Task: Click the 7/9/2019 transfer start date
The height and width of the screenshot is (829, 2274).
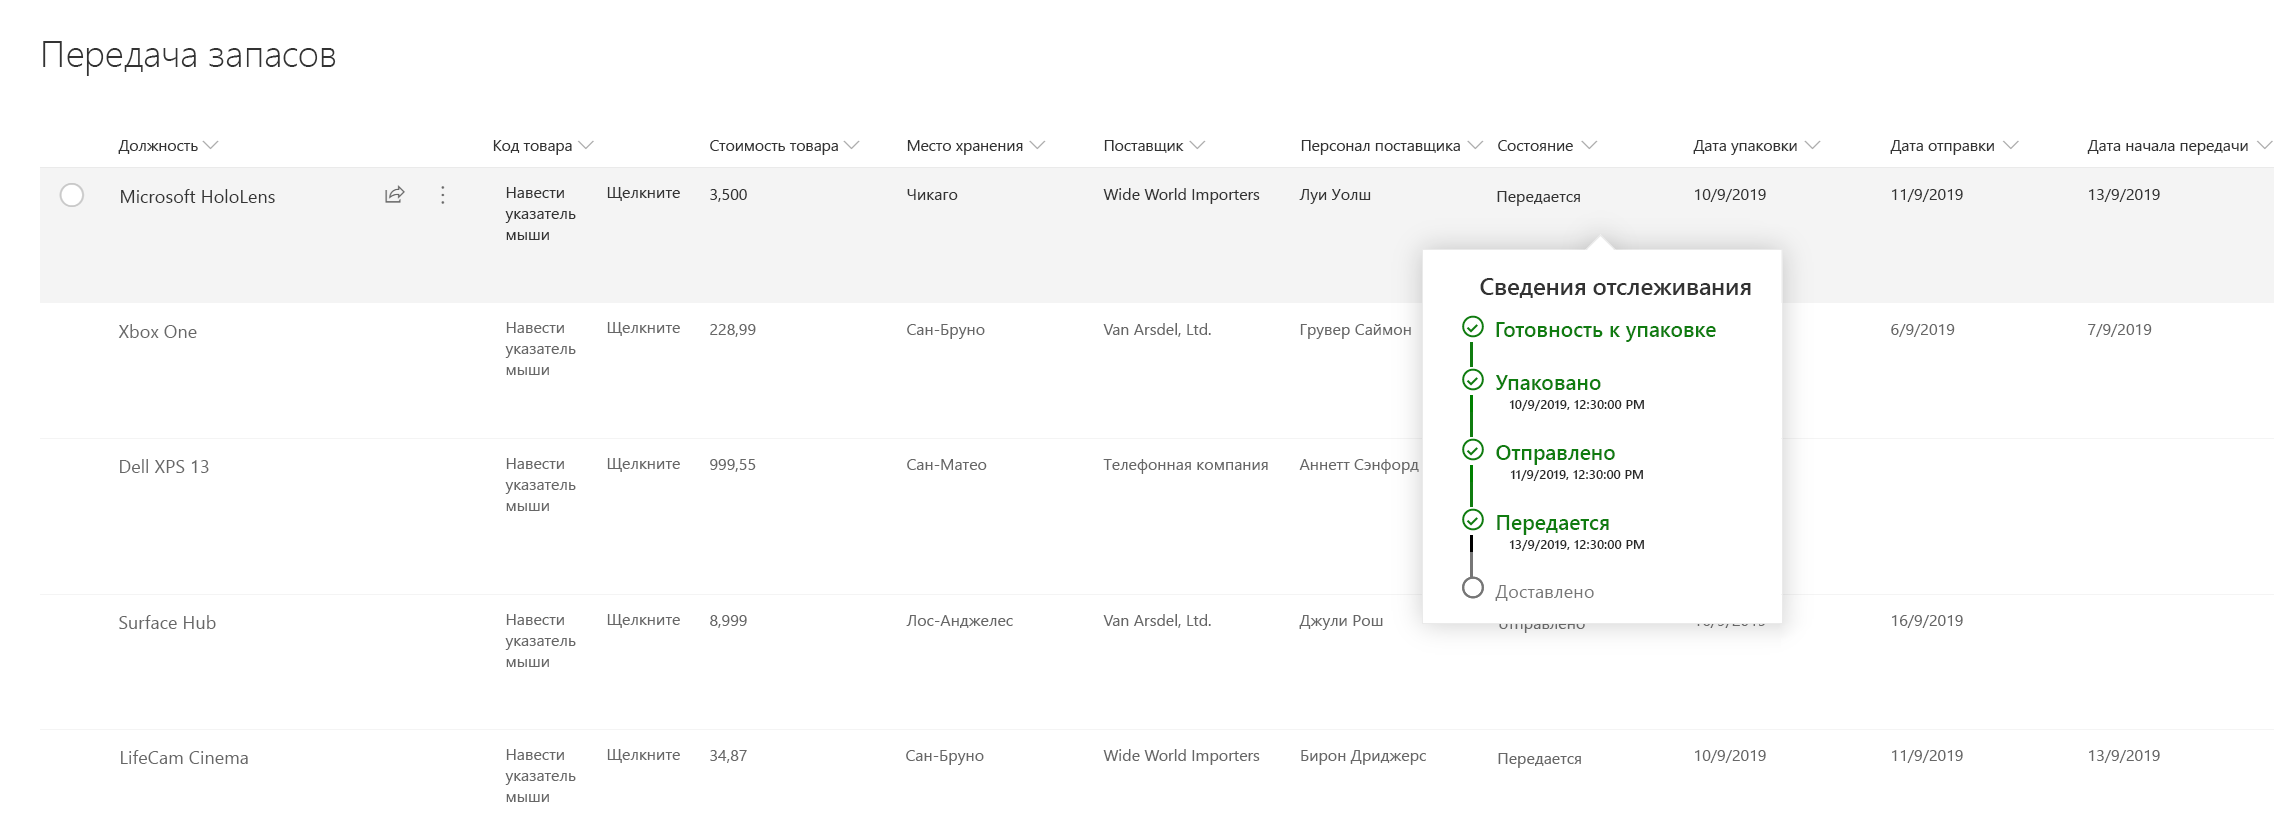Action: (2119, 330)
